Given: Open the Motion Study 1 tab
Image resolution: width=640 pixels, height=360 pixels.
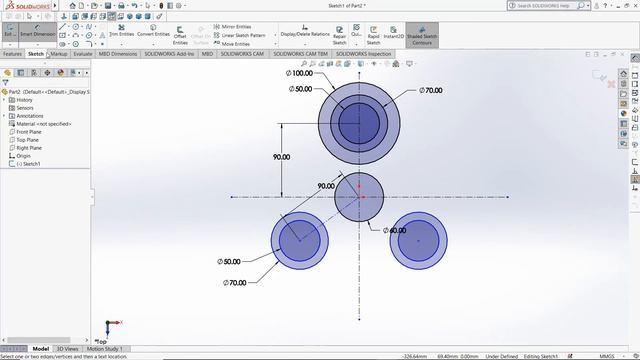Looking at the screenshot, I should [x=104, y=349].
